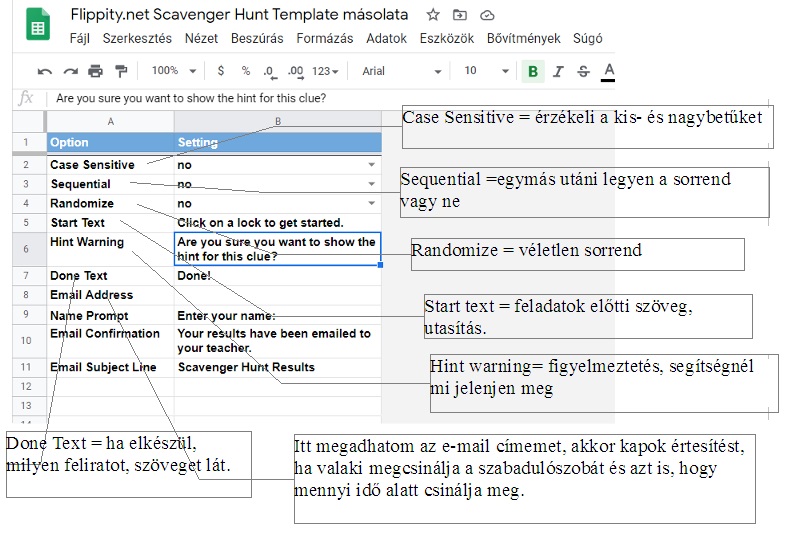The height and width of the screenshot is (535, 793).
Task: Print the spreadsheet
Action: [x=95, y=71]
